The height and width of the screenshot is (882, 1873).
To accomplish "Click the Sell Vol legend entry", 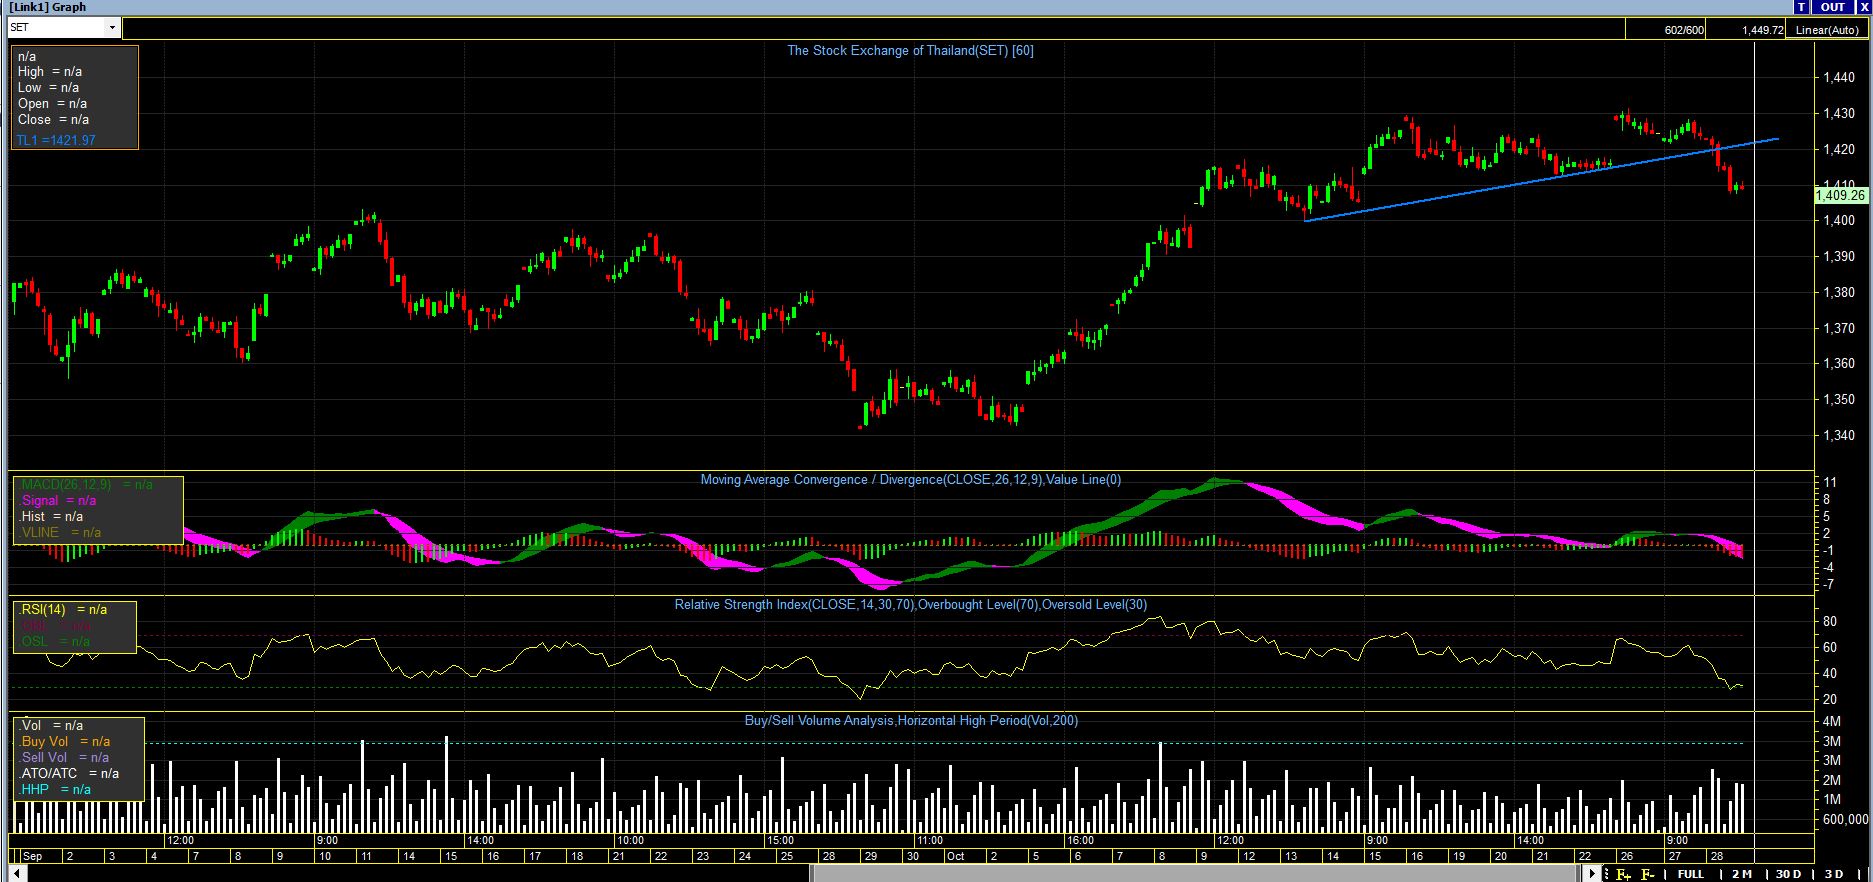I will (65, 758).
